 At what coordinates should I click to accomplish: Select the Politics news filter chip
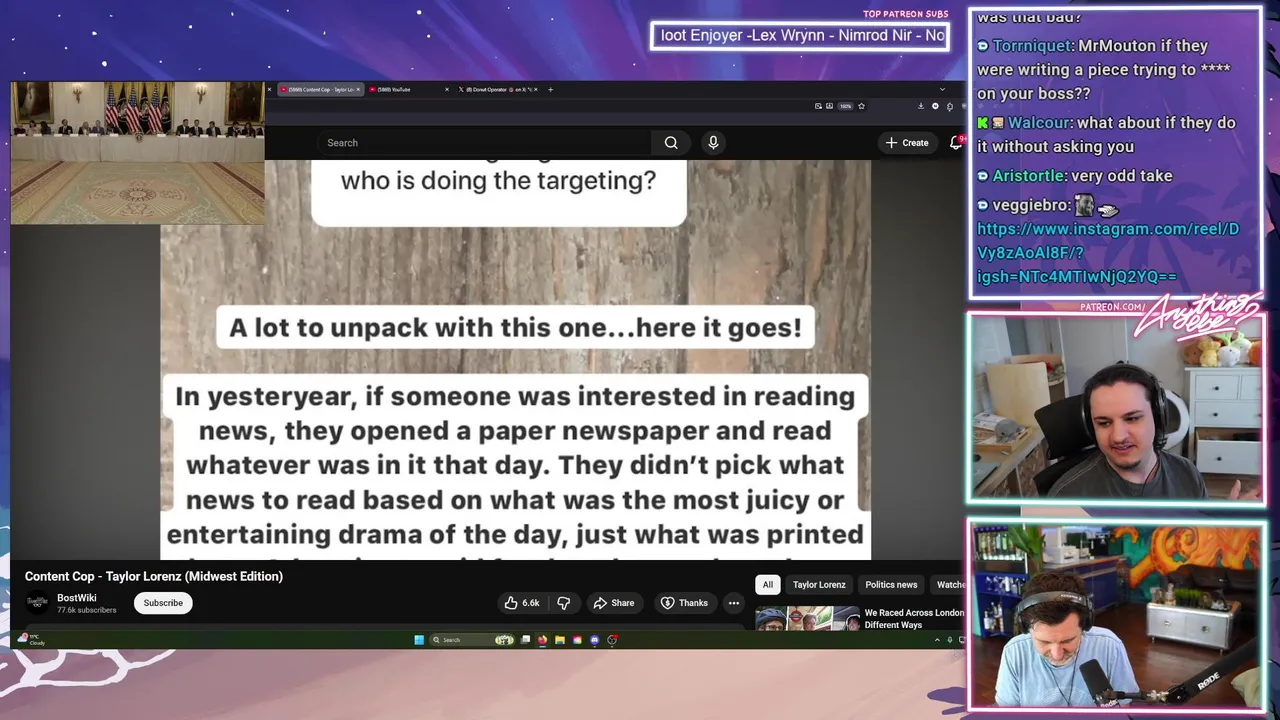pos(891,585)
